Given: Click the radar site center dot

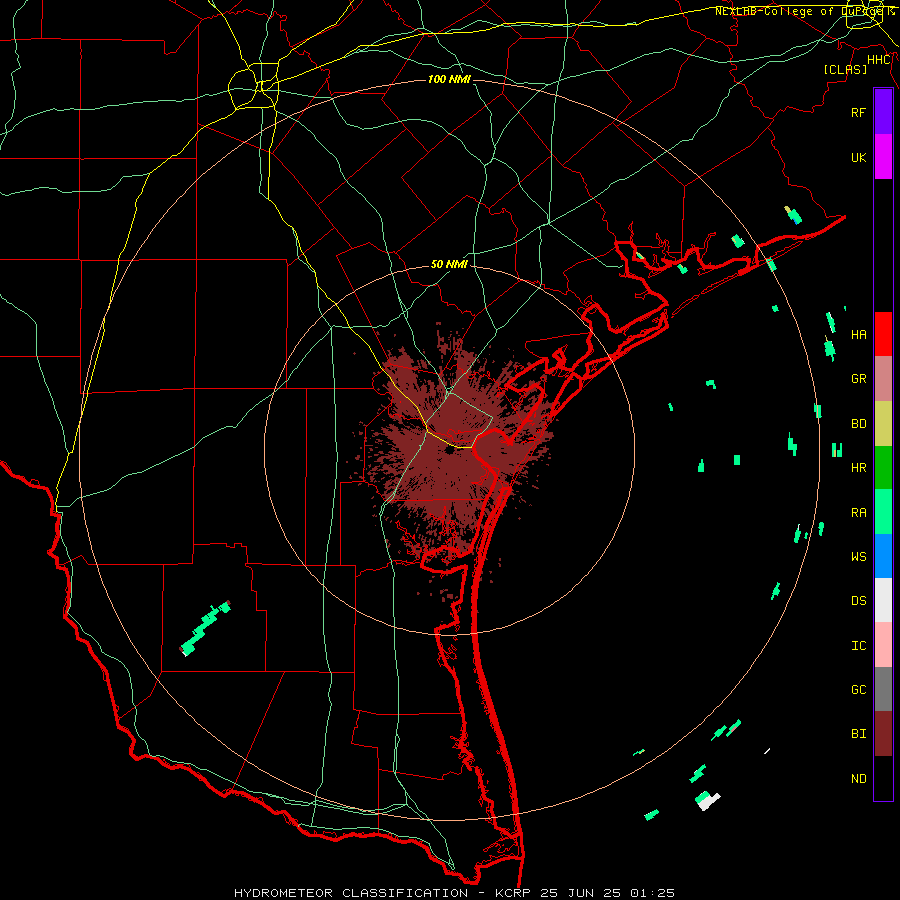Looking at the screenshot, I should click(x=449, y=451).
